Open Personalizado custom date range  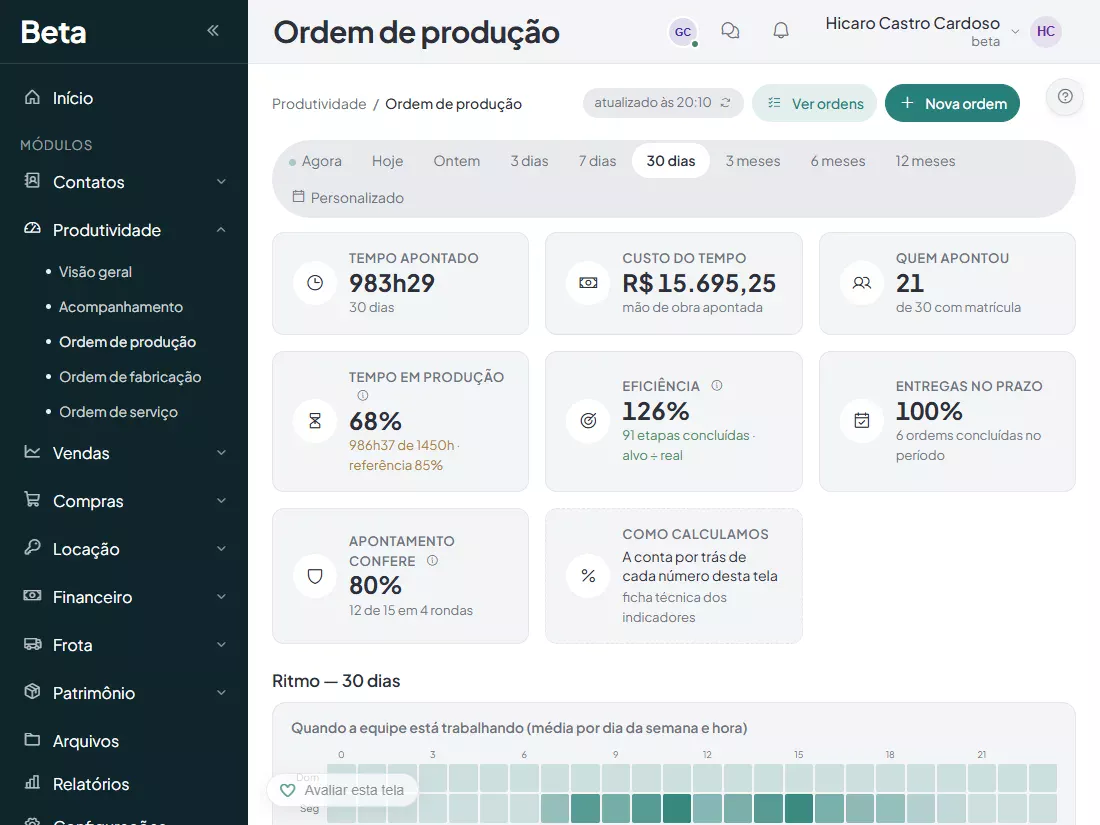[x=348, y=198]
